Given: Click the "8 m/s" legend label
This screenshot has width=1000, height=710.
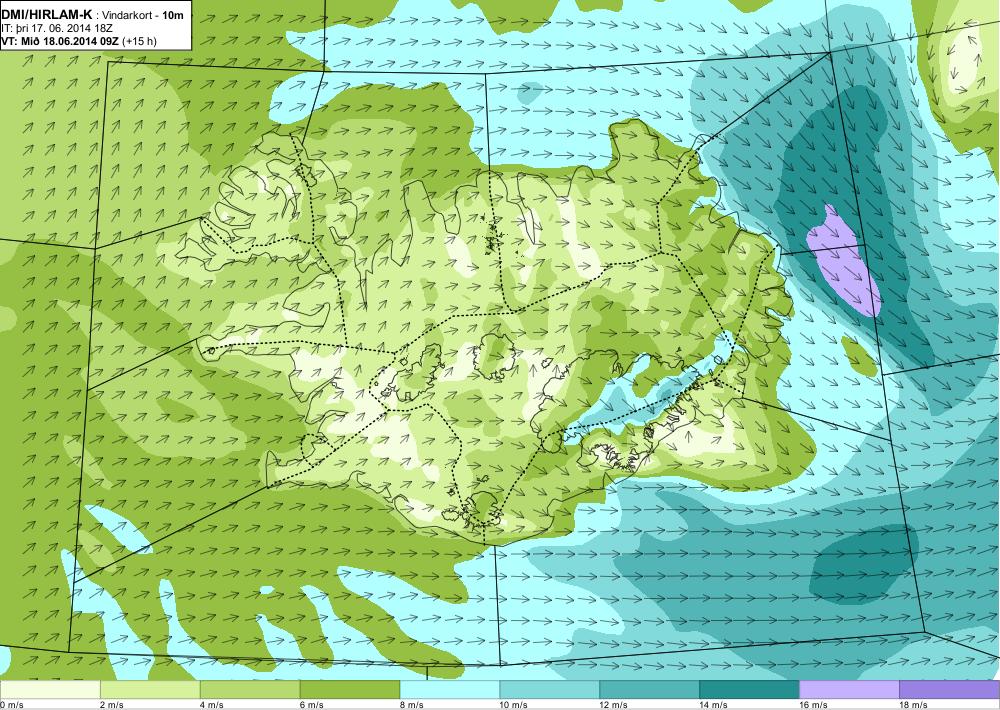Looking at the screenshot, I should (x=411, y=705).
